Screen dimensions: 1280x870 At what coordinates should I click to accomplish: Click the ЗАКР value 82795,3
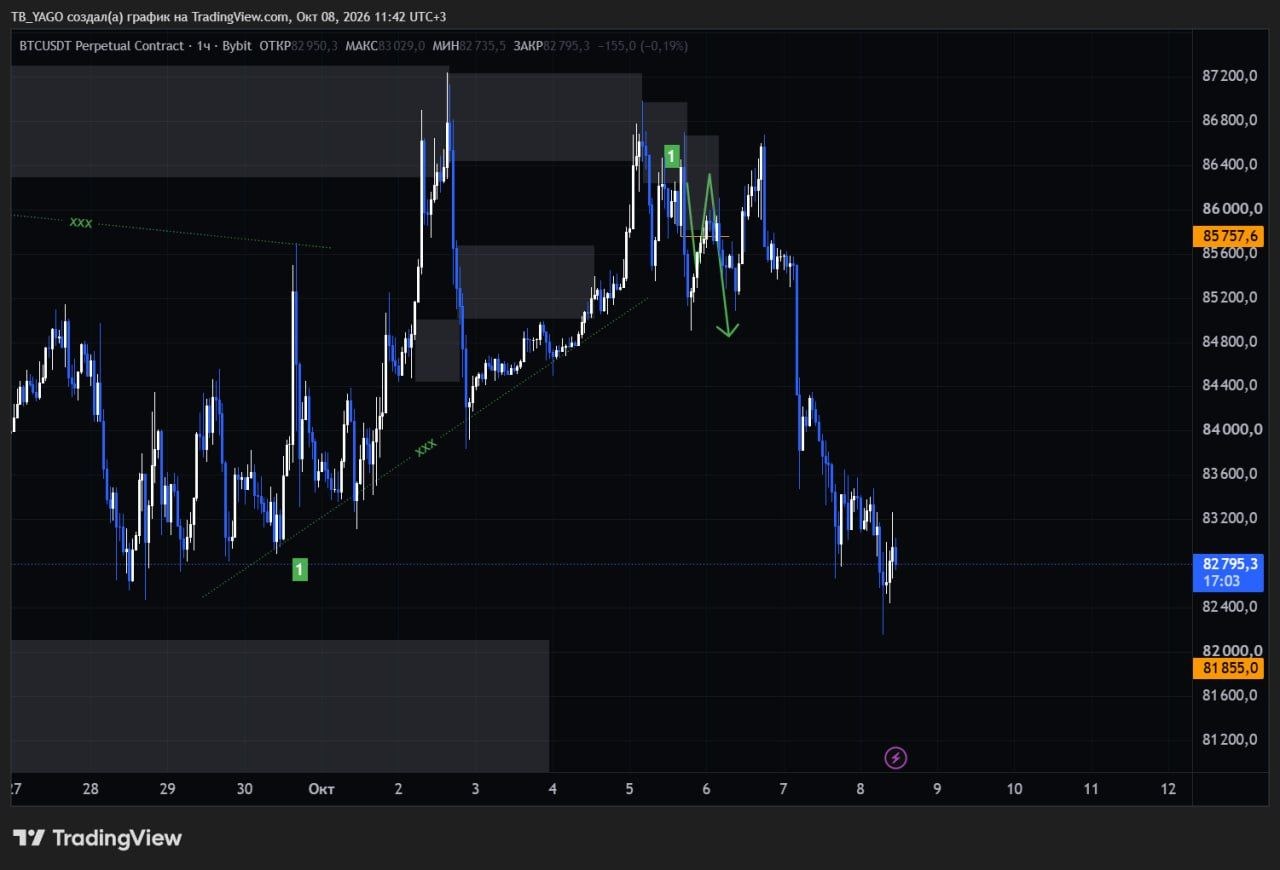pyautogui.click(x=567, y=46)
